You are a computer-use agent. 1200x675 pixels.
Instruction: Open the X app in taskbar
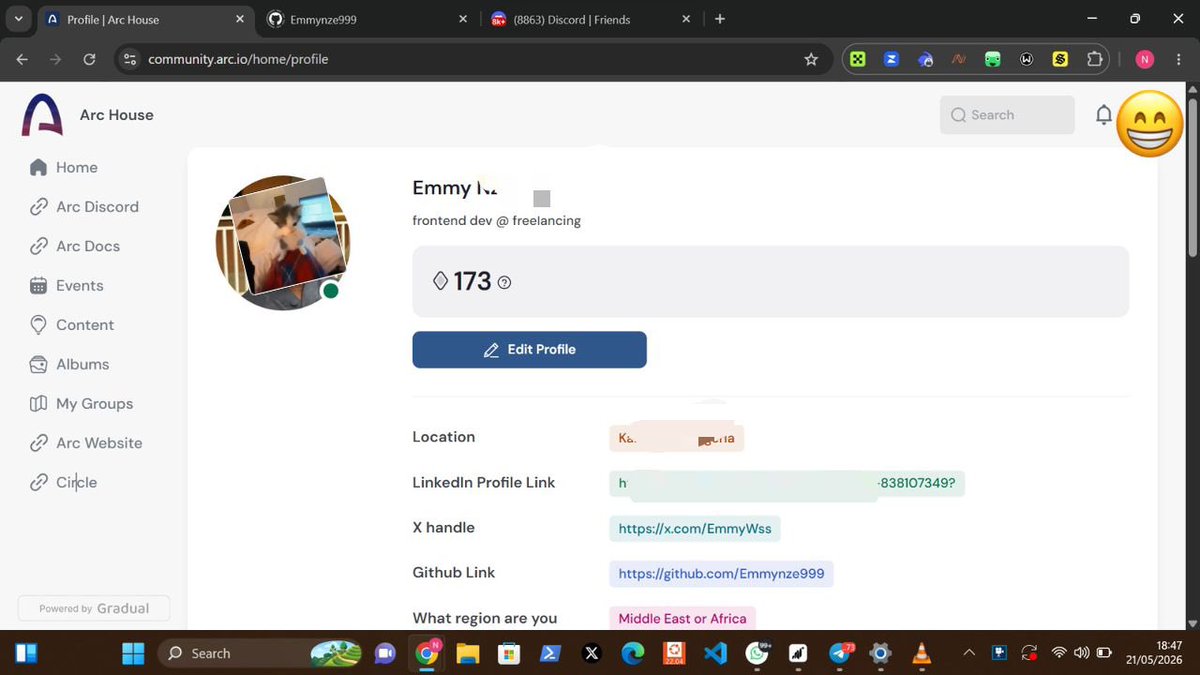[591, 653]
